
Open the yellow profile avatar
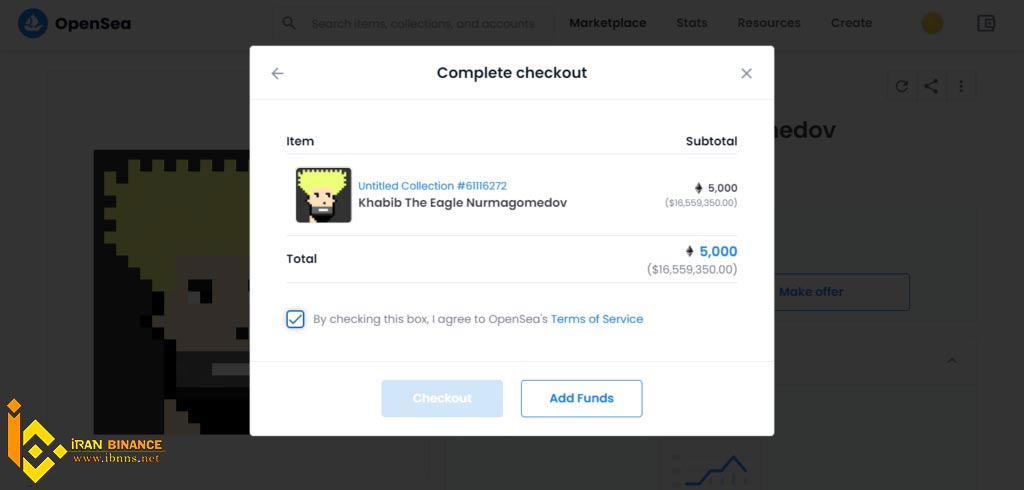pos(932,24)
